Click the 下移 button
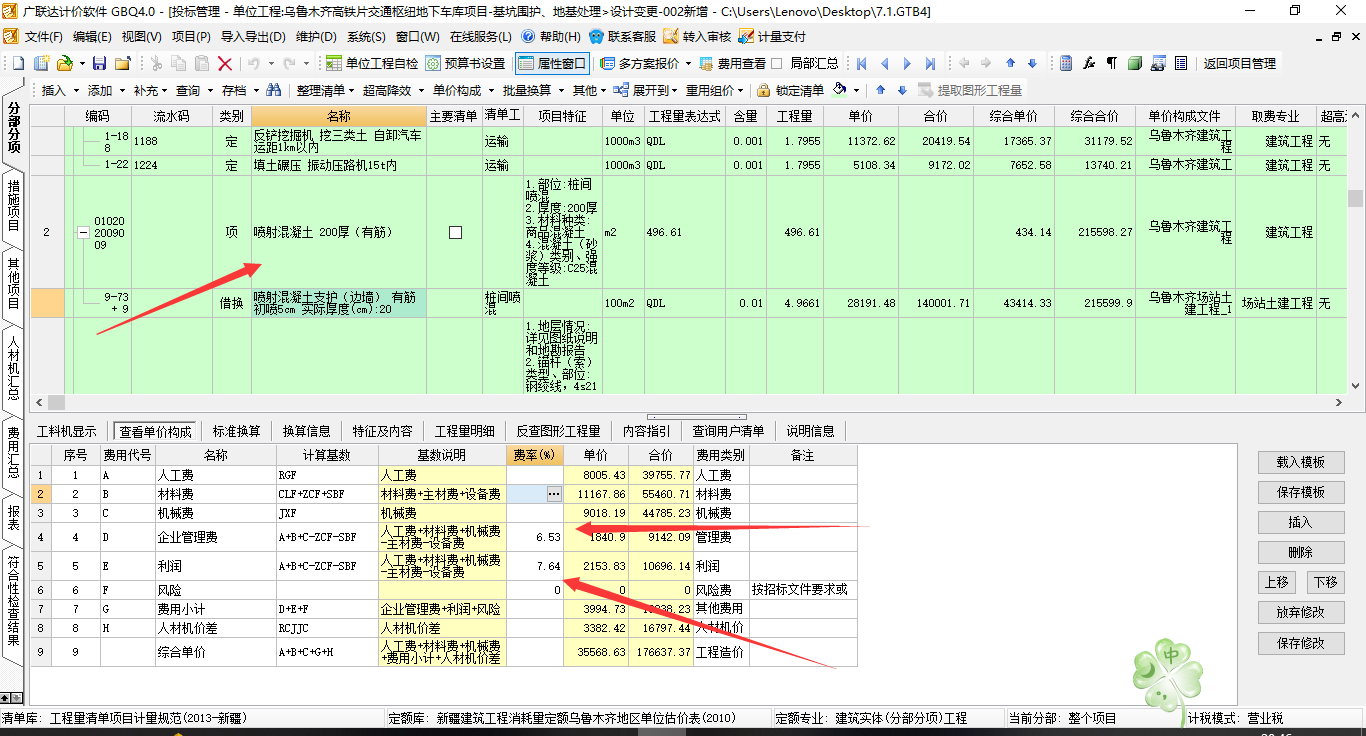The image size is (1366, 736). pos(1325,582)
